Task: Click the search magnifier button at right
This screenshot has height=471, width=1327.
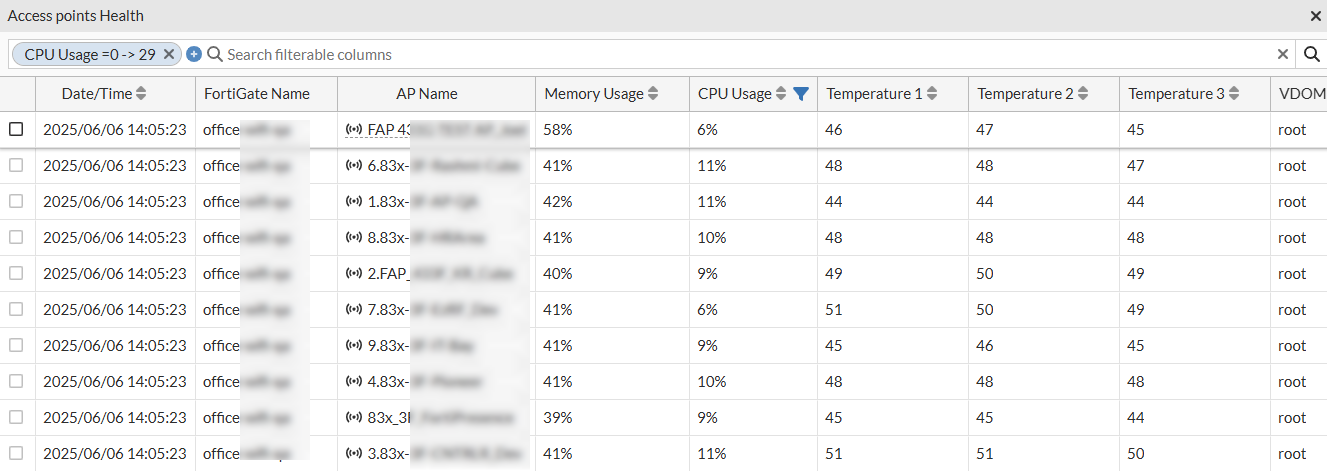Action: 1312,54
